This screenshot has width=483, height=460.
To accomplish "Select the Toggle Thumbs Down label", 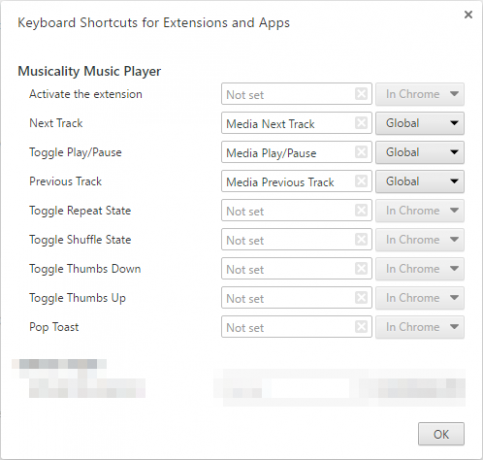I will [85, 269].
